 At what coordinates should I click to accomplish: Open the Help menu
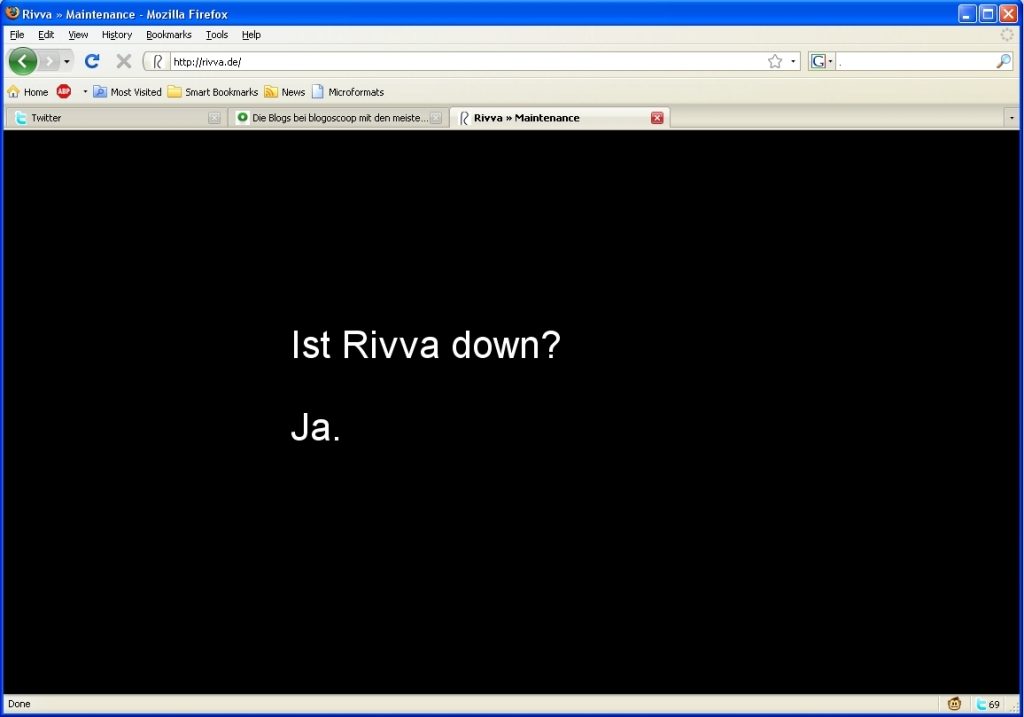(x=251, y=35)
